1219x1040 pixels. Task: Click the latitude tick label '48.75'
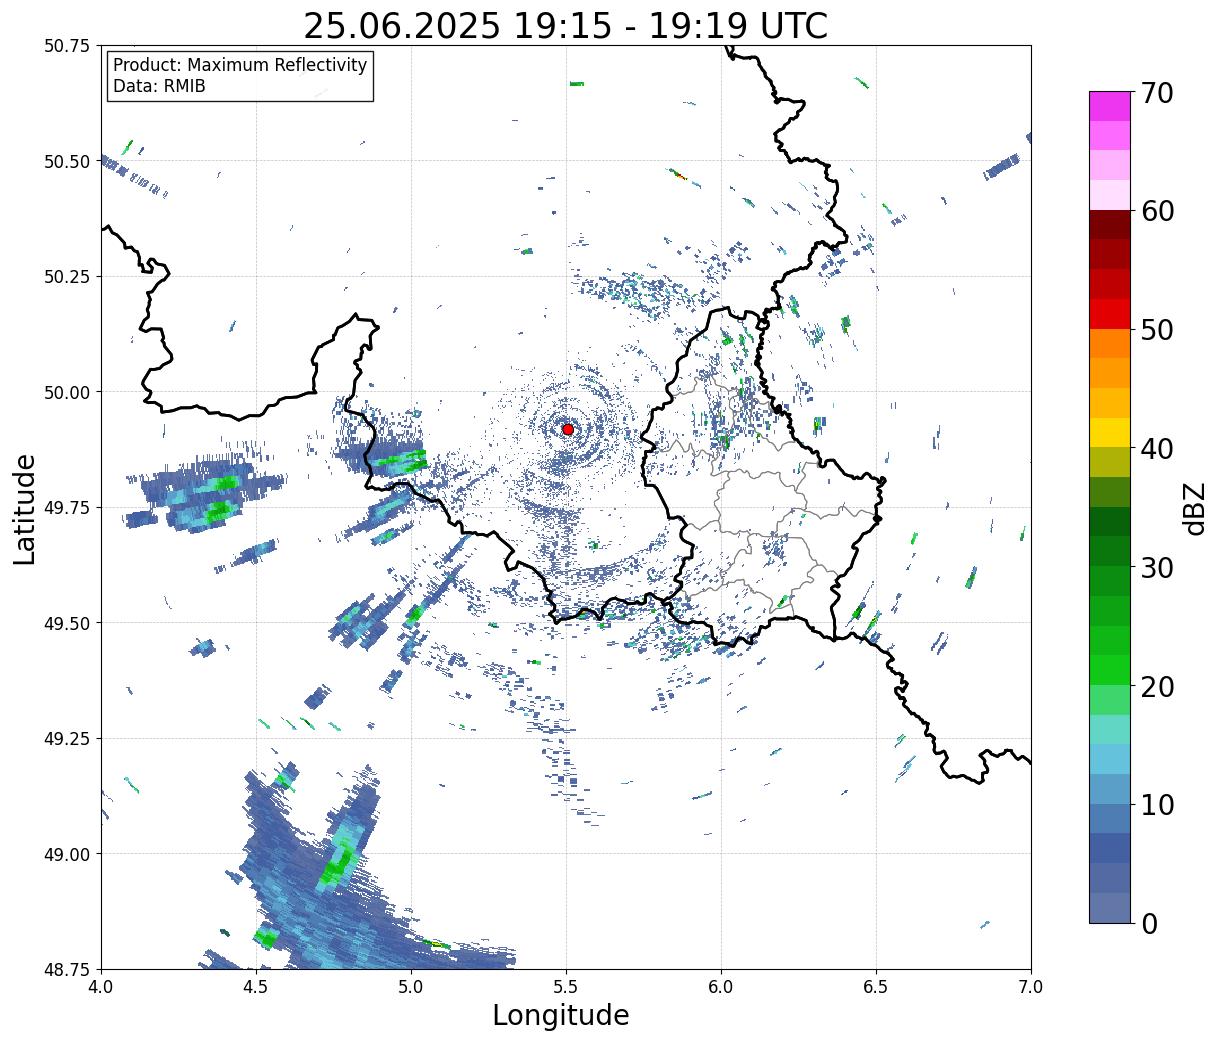(x=67, y=969)
